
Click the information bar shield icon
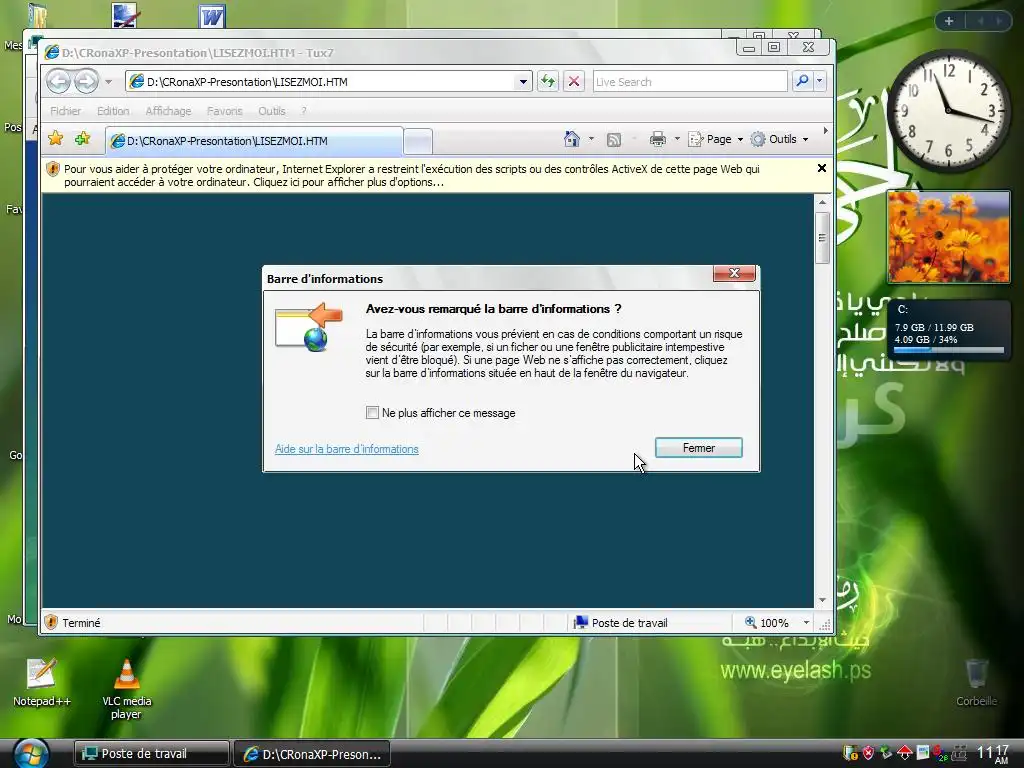[53, 169]
